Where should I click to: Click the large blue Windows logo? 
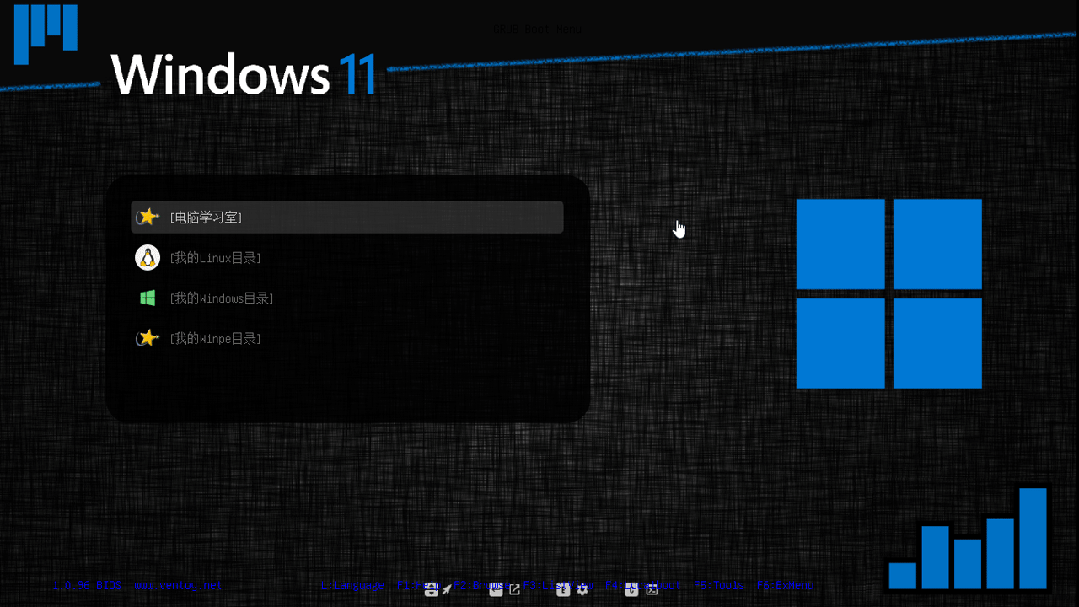889,294
